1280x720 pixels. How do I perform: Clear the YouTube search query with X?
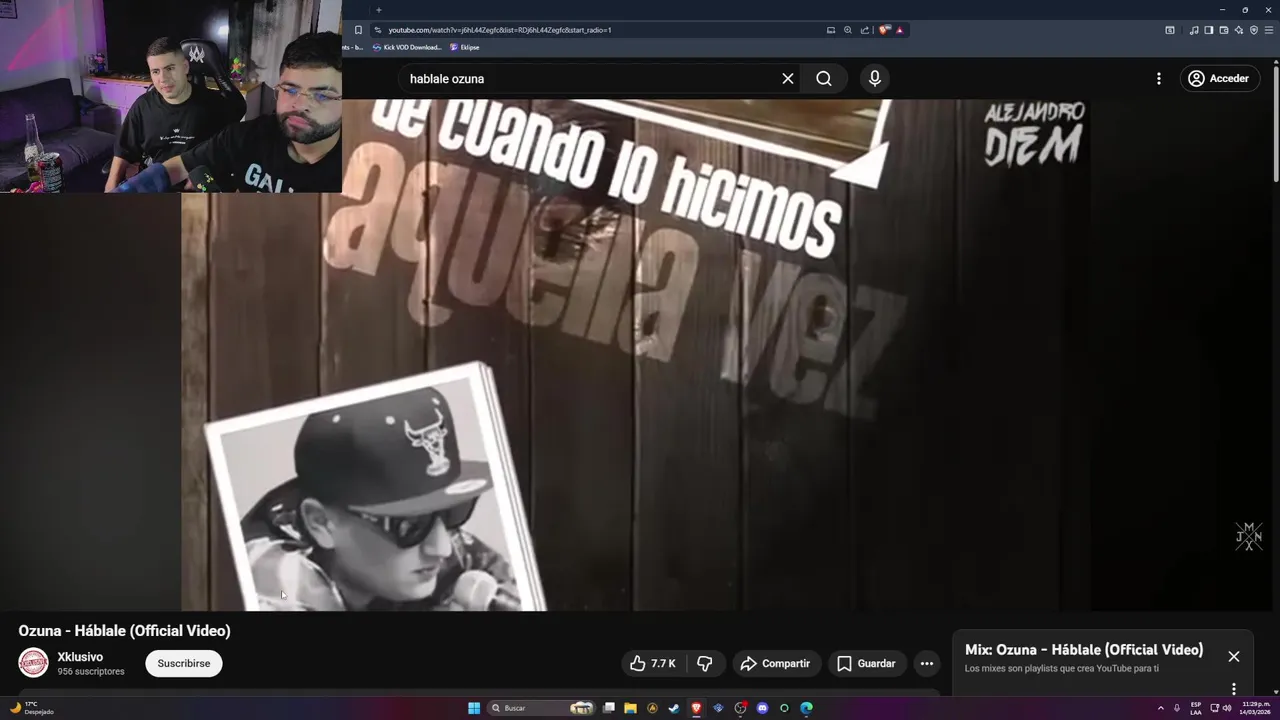coord(788,78)
